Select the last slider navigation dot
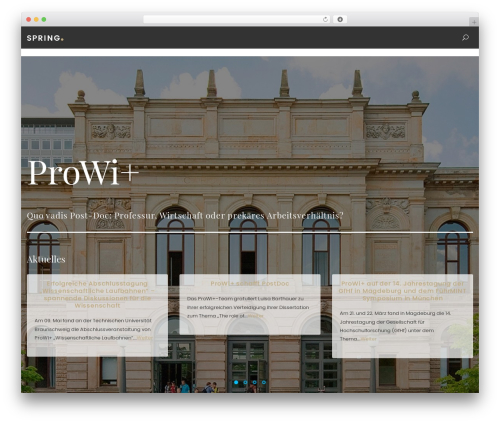This screenshot has height=423, width=500. [264, 382]
